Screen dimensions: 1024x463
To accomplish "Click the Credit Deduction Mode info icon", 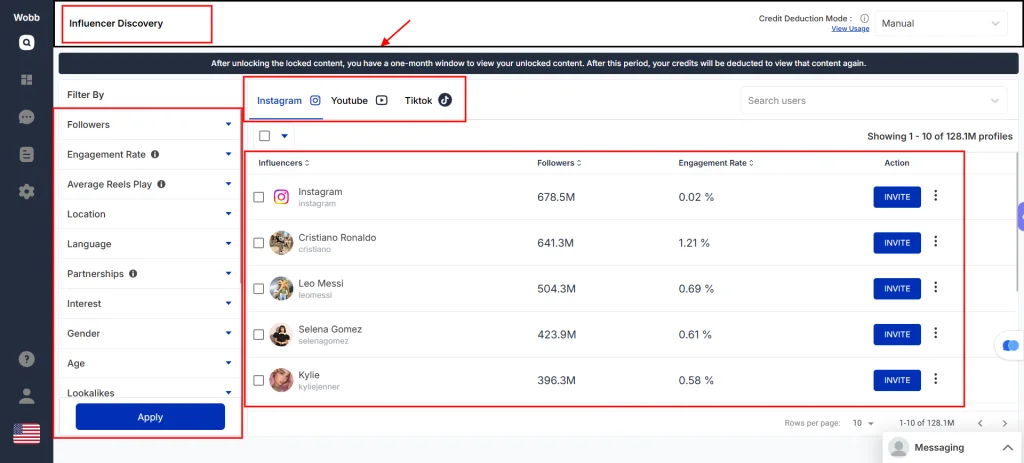I will (864, 18).
